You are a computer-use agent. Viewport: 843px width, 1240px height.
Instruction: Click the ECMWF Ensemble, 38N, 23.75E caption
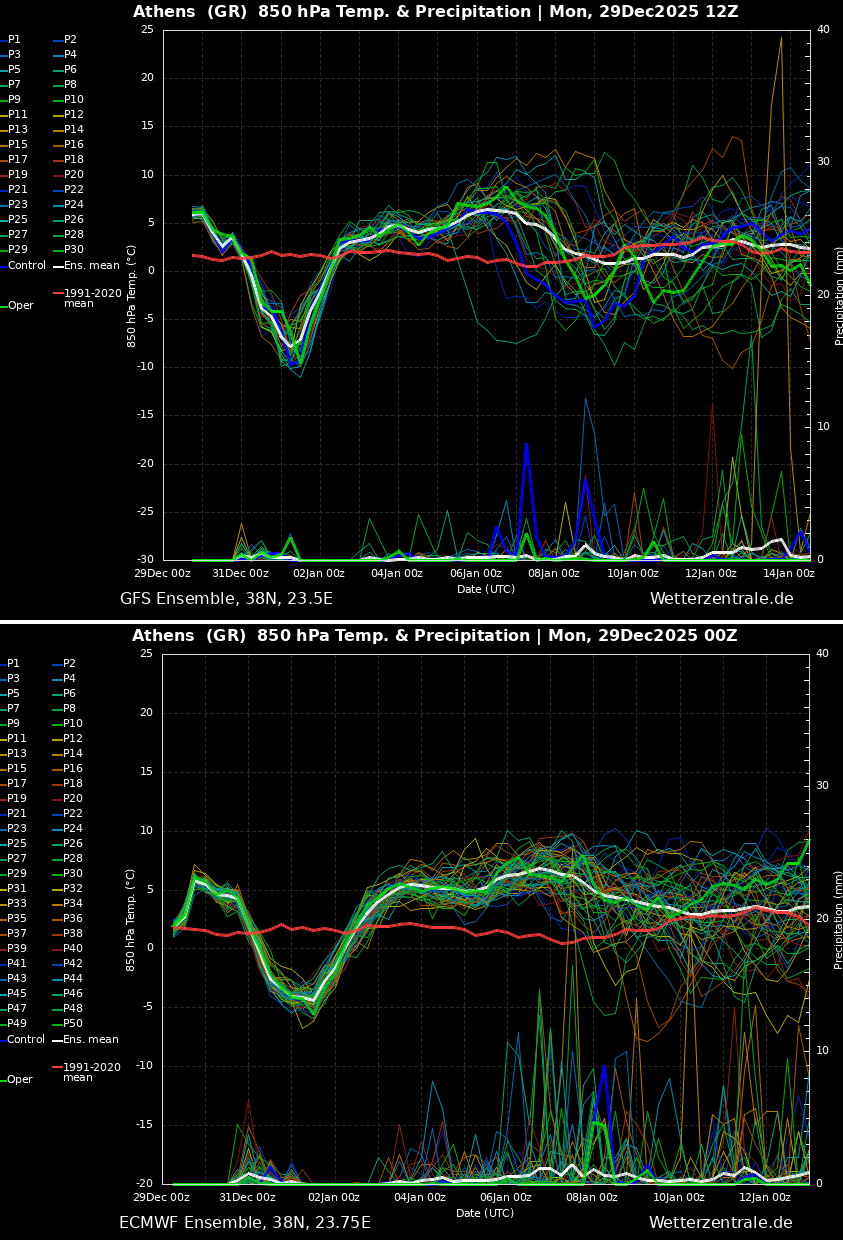244,1223
